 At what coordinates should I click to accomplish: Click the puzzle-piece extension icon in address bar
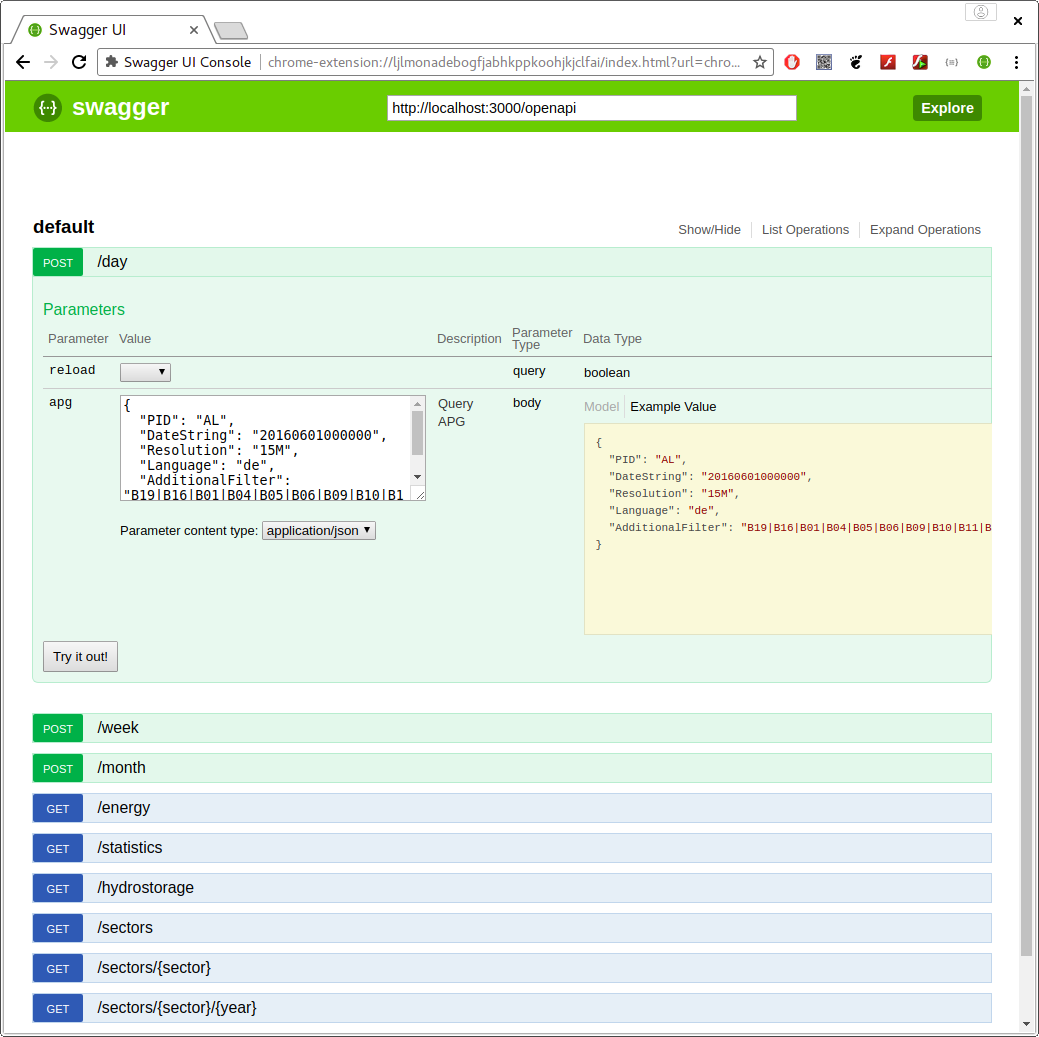[111, 62]
